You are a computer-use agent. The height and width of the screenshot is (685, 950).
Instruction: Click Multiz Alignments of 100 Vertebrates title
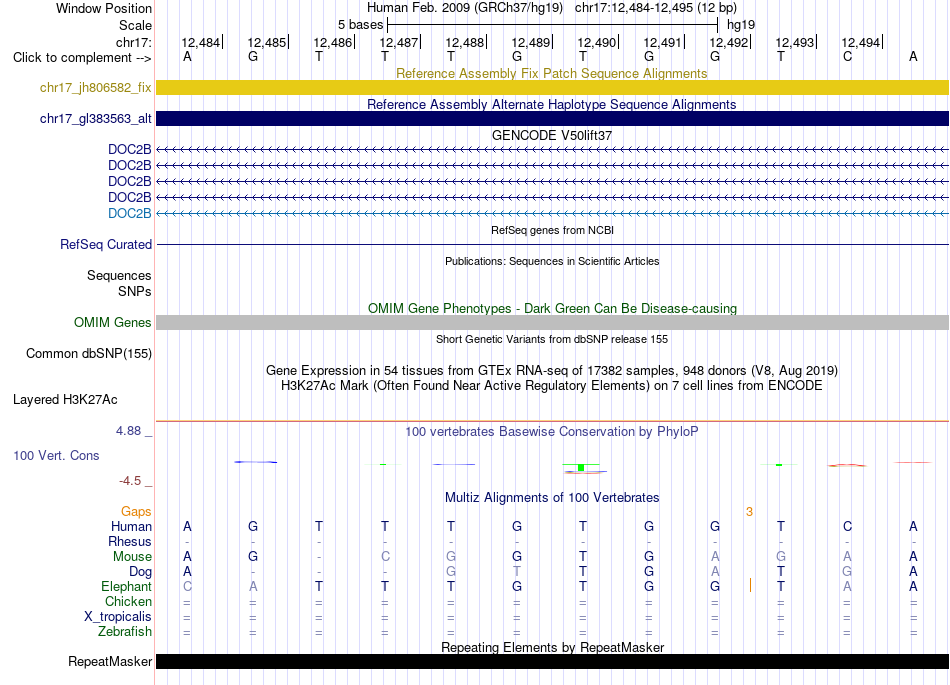coord(552,497)
